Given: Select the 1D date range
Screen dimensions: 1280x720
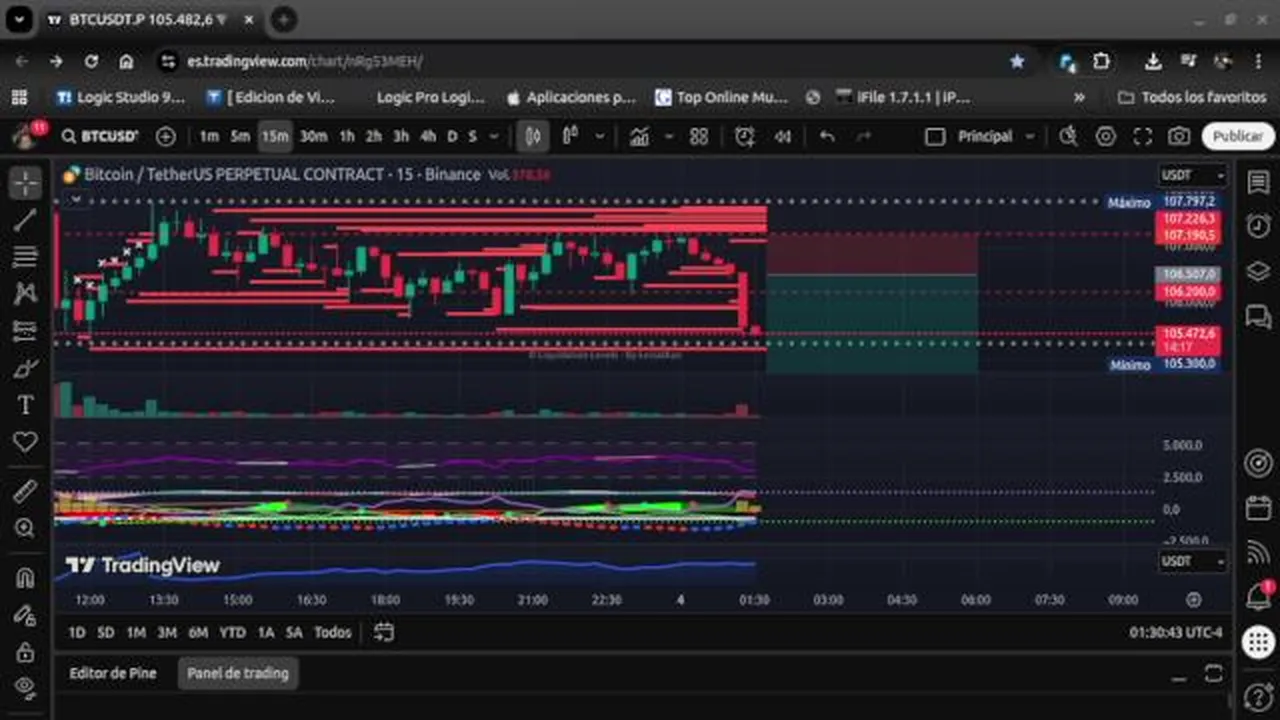Looking at the screenshot, I should point(77,632).
